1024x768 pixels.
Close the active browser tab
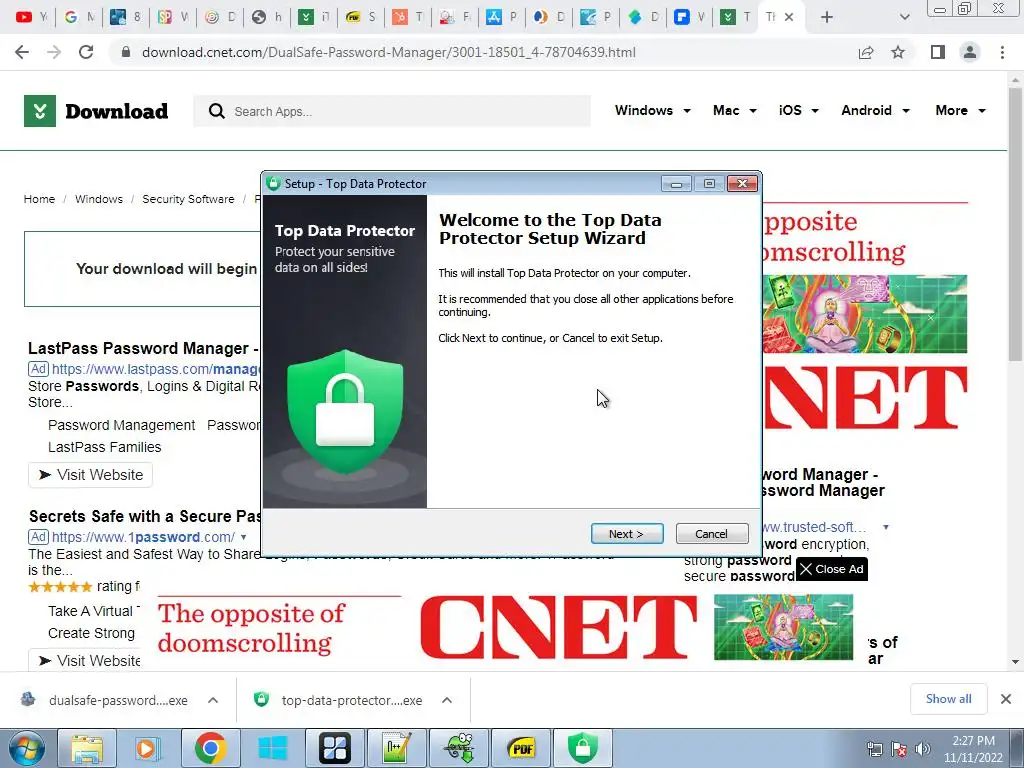point(790,17)
